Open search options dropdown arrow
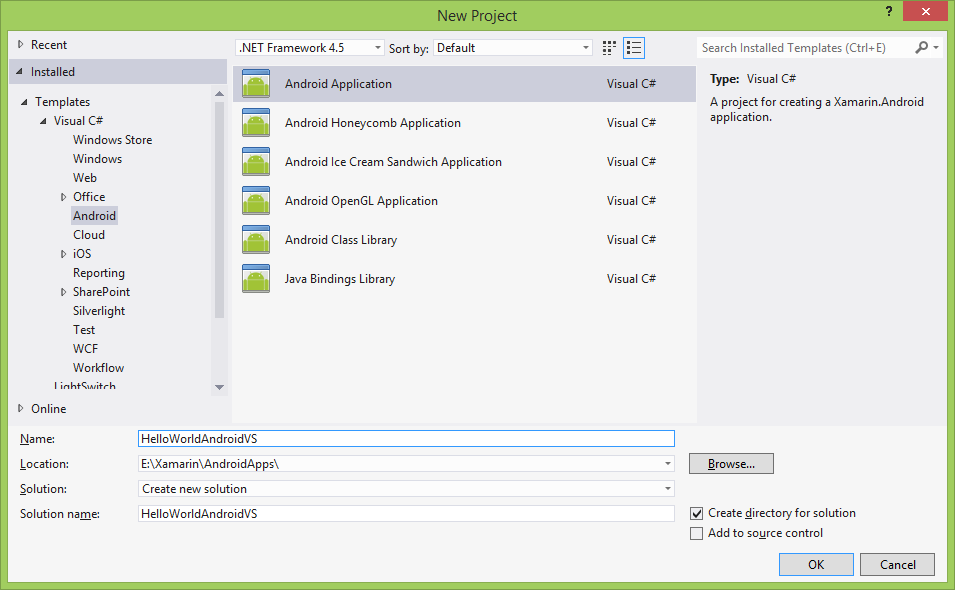The height and width of the screenshot is (590, 955). coord(936,47)
